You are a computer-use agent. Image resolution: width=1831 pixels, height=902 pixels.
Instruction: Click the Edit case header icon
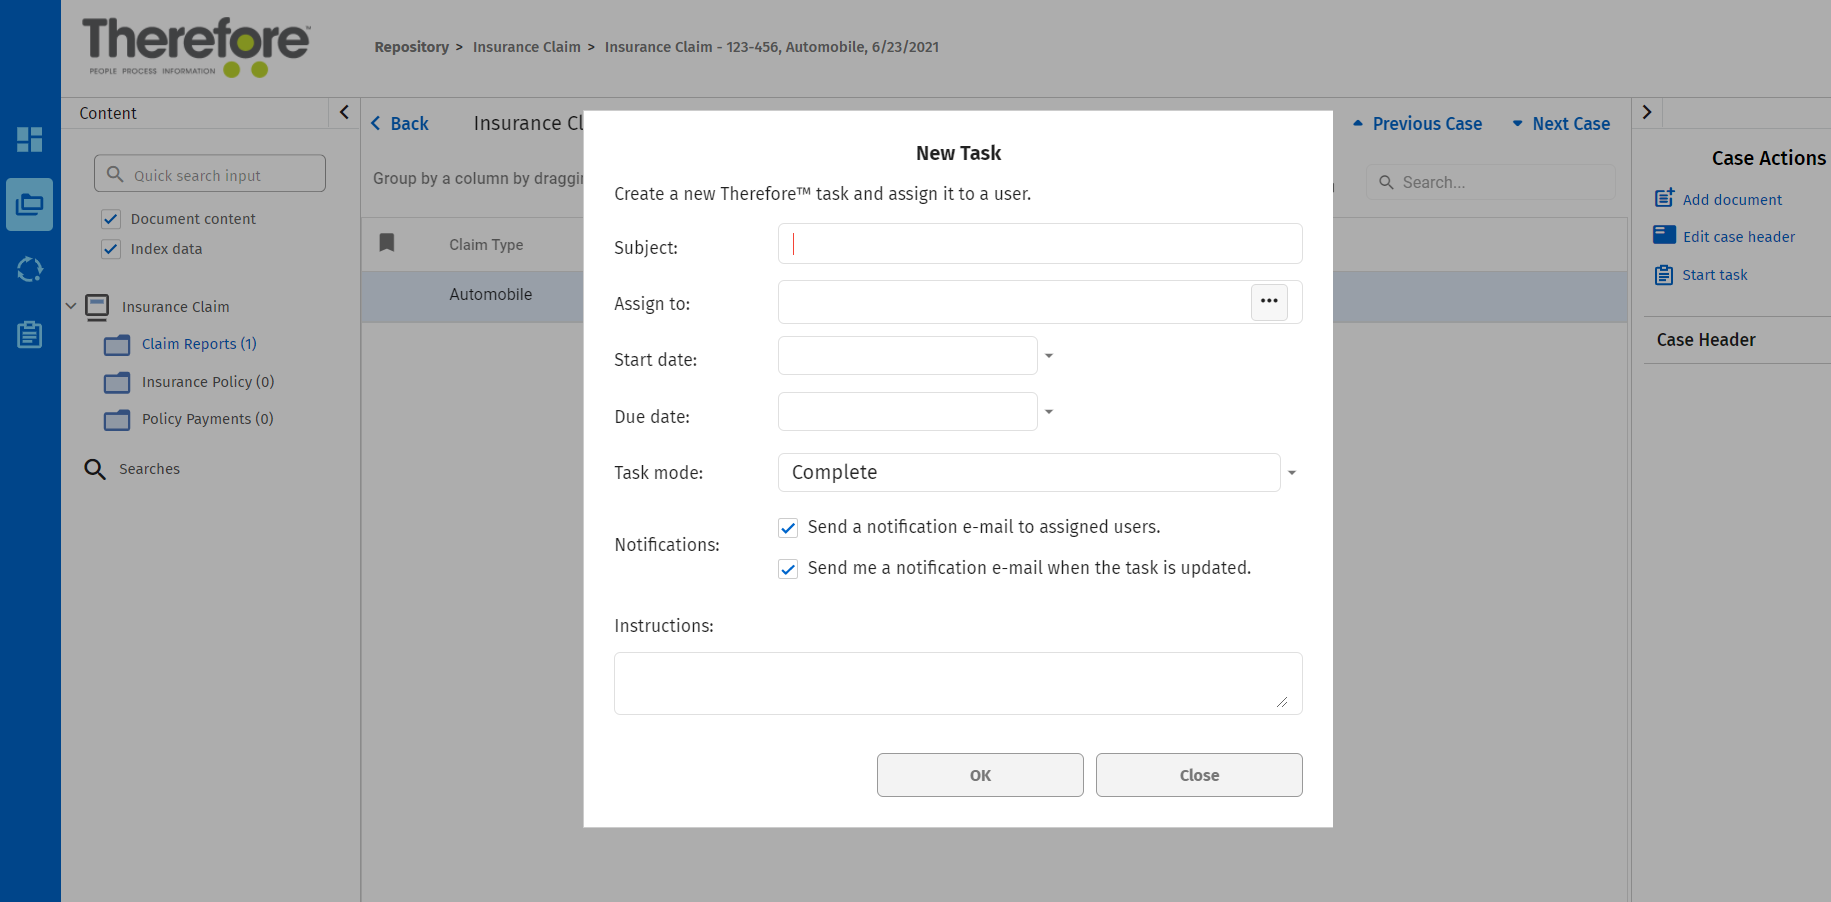click(x=1664, y=235)
